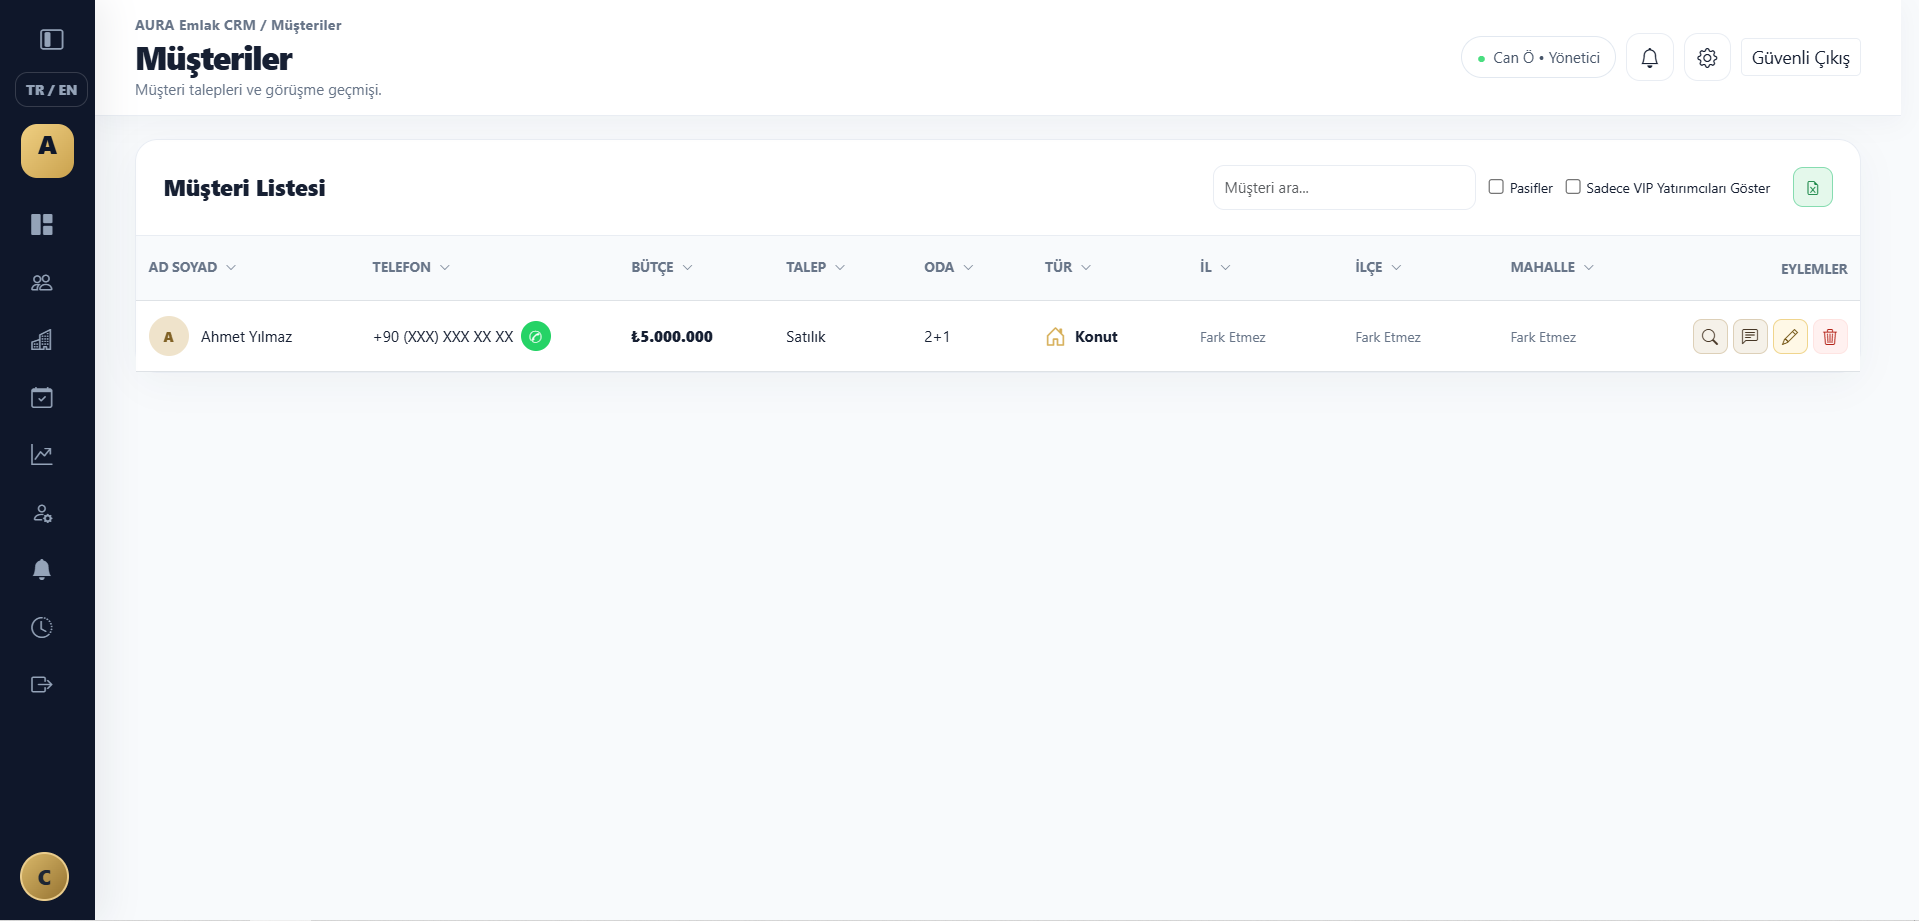The image size is (1919, 921).
Task: Open the customers people icon in sidebar
Action: [x=42, y=283]
